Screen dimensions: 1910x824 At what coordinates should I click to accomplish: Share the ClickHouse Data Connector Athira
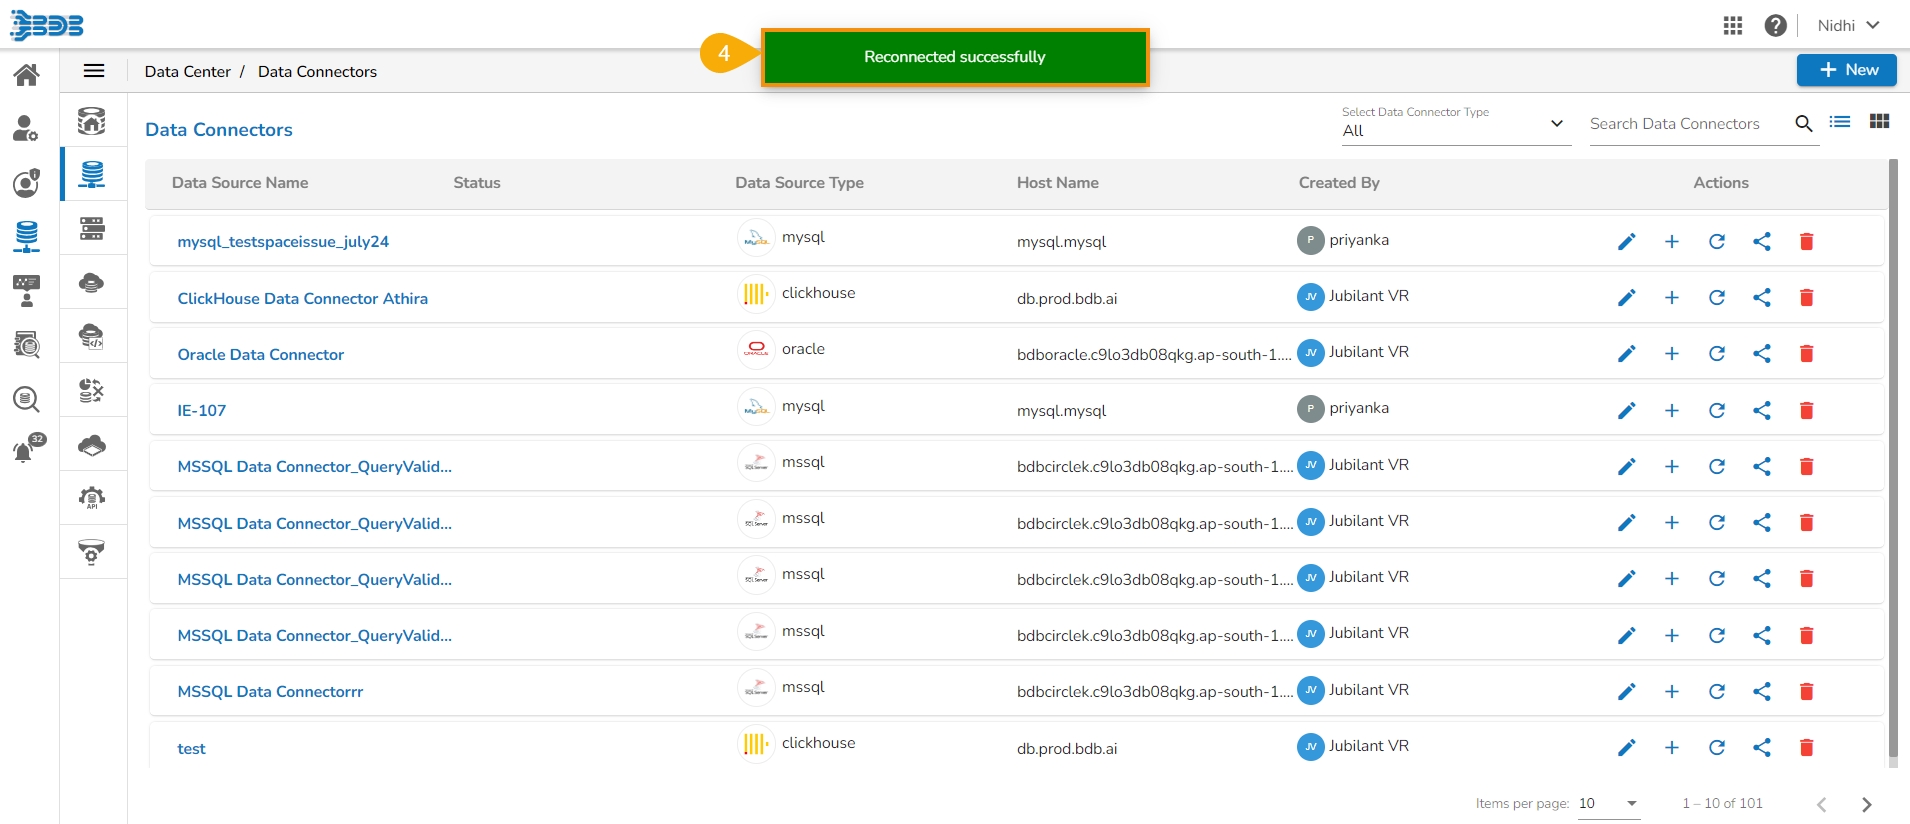[x=1761, y=298]
